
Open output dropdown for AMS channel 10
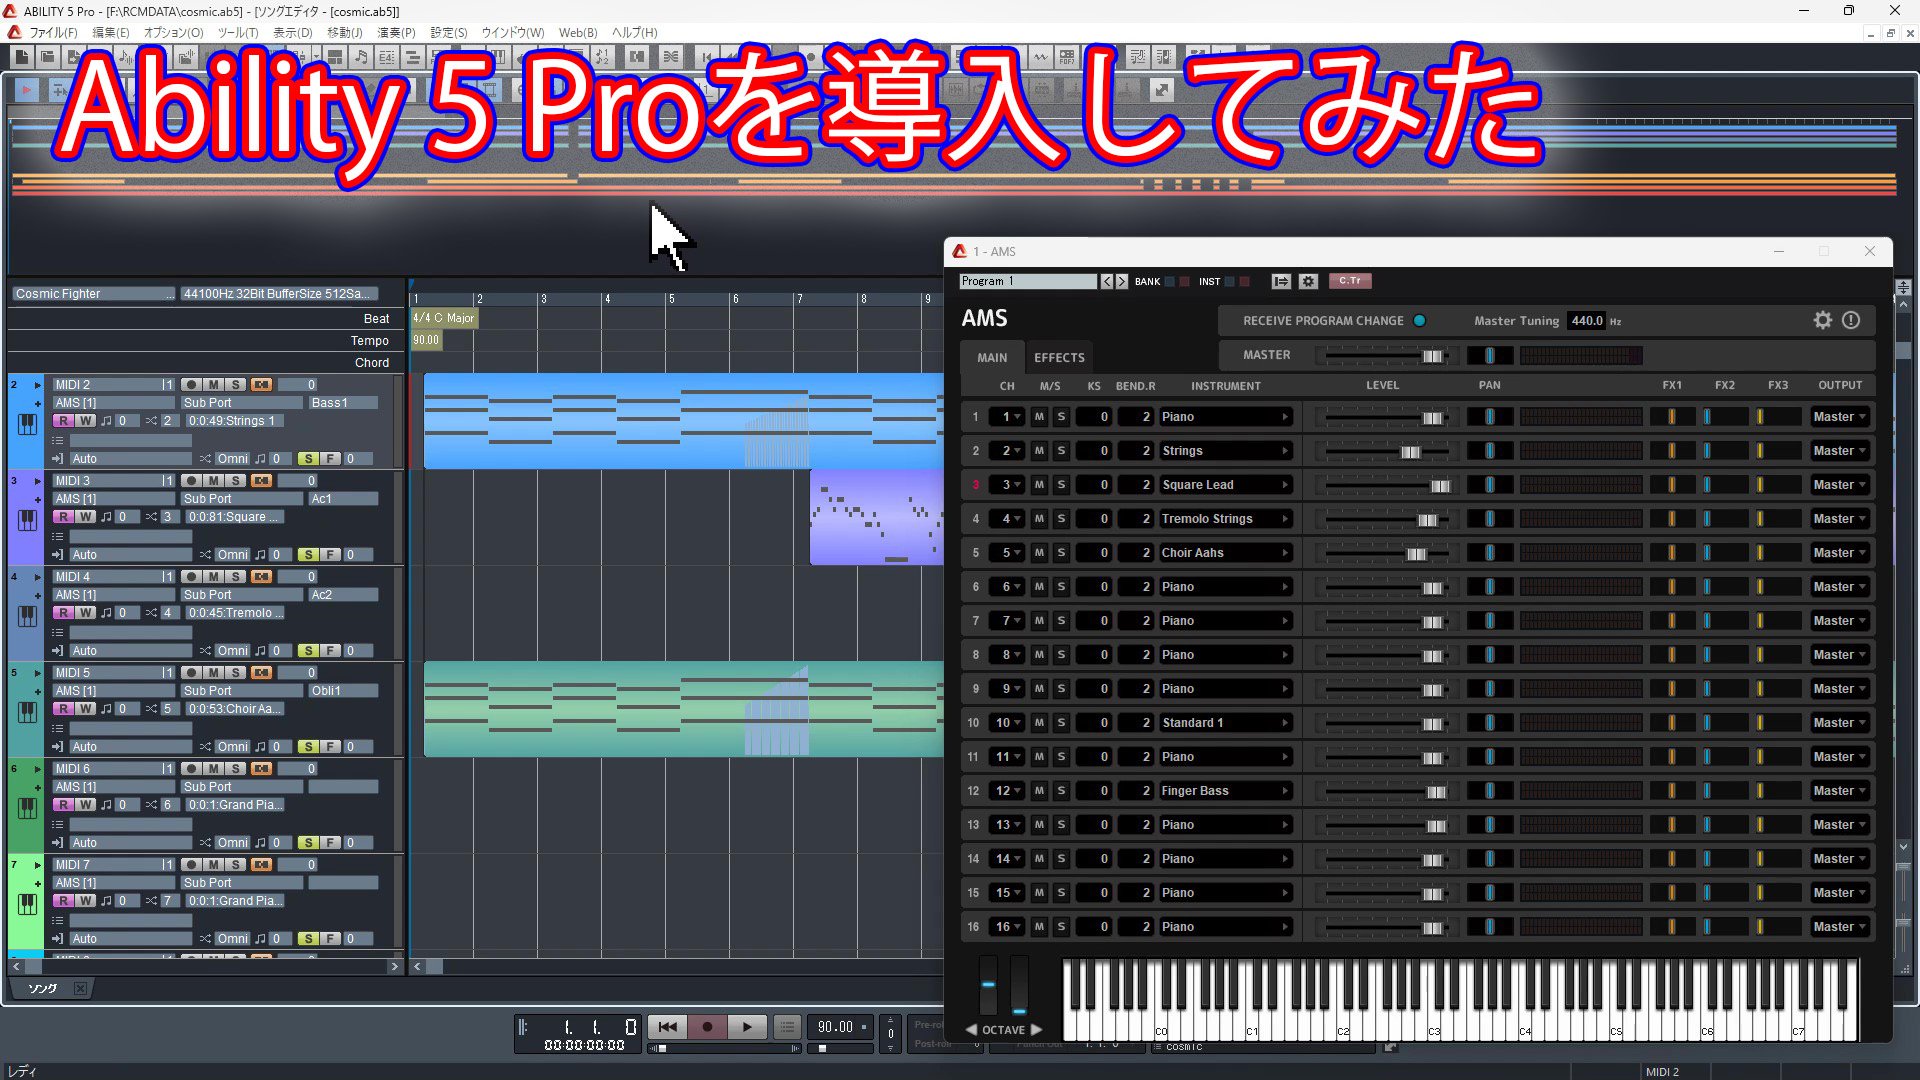1840,723
